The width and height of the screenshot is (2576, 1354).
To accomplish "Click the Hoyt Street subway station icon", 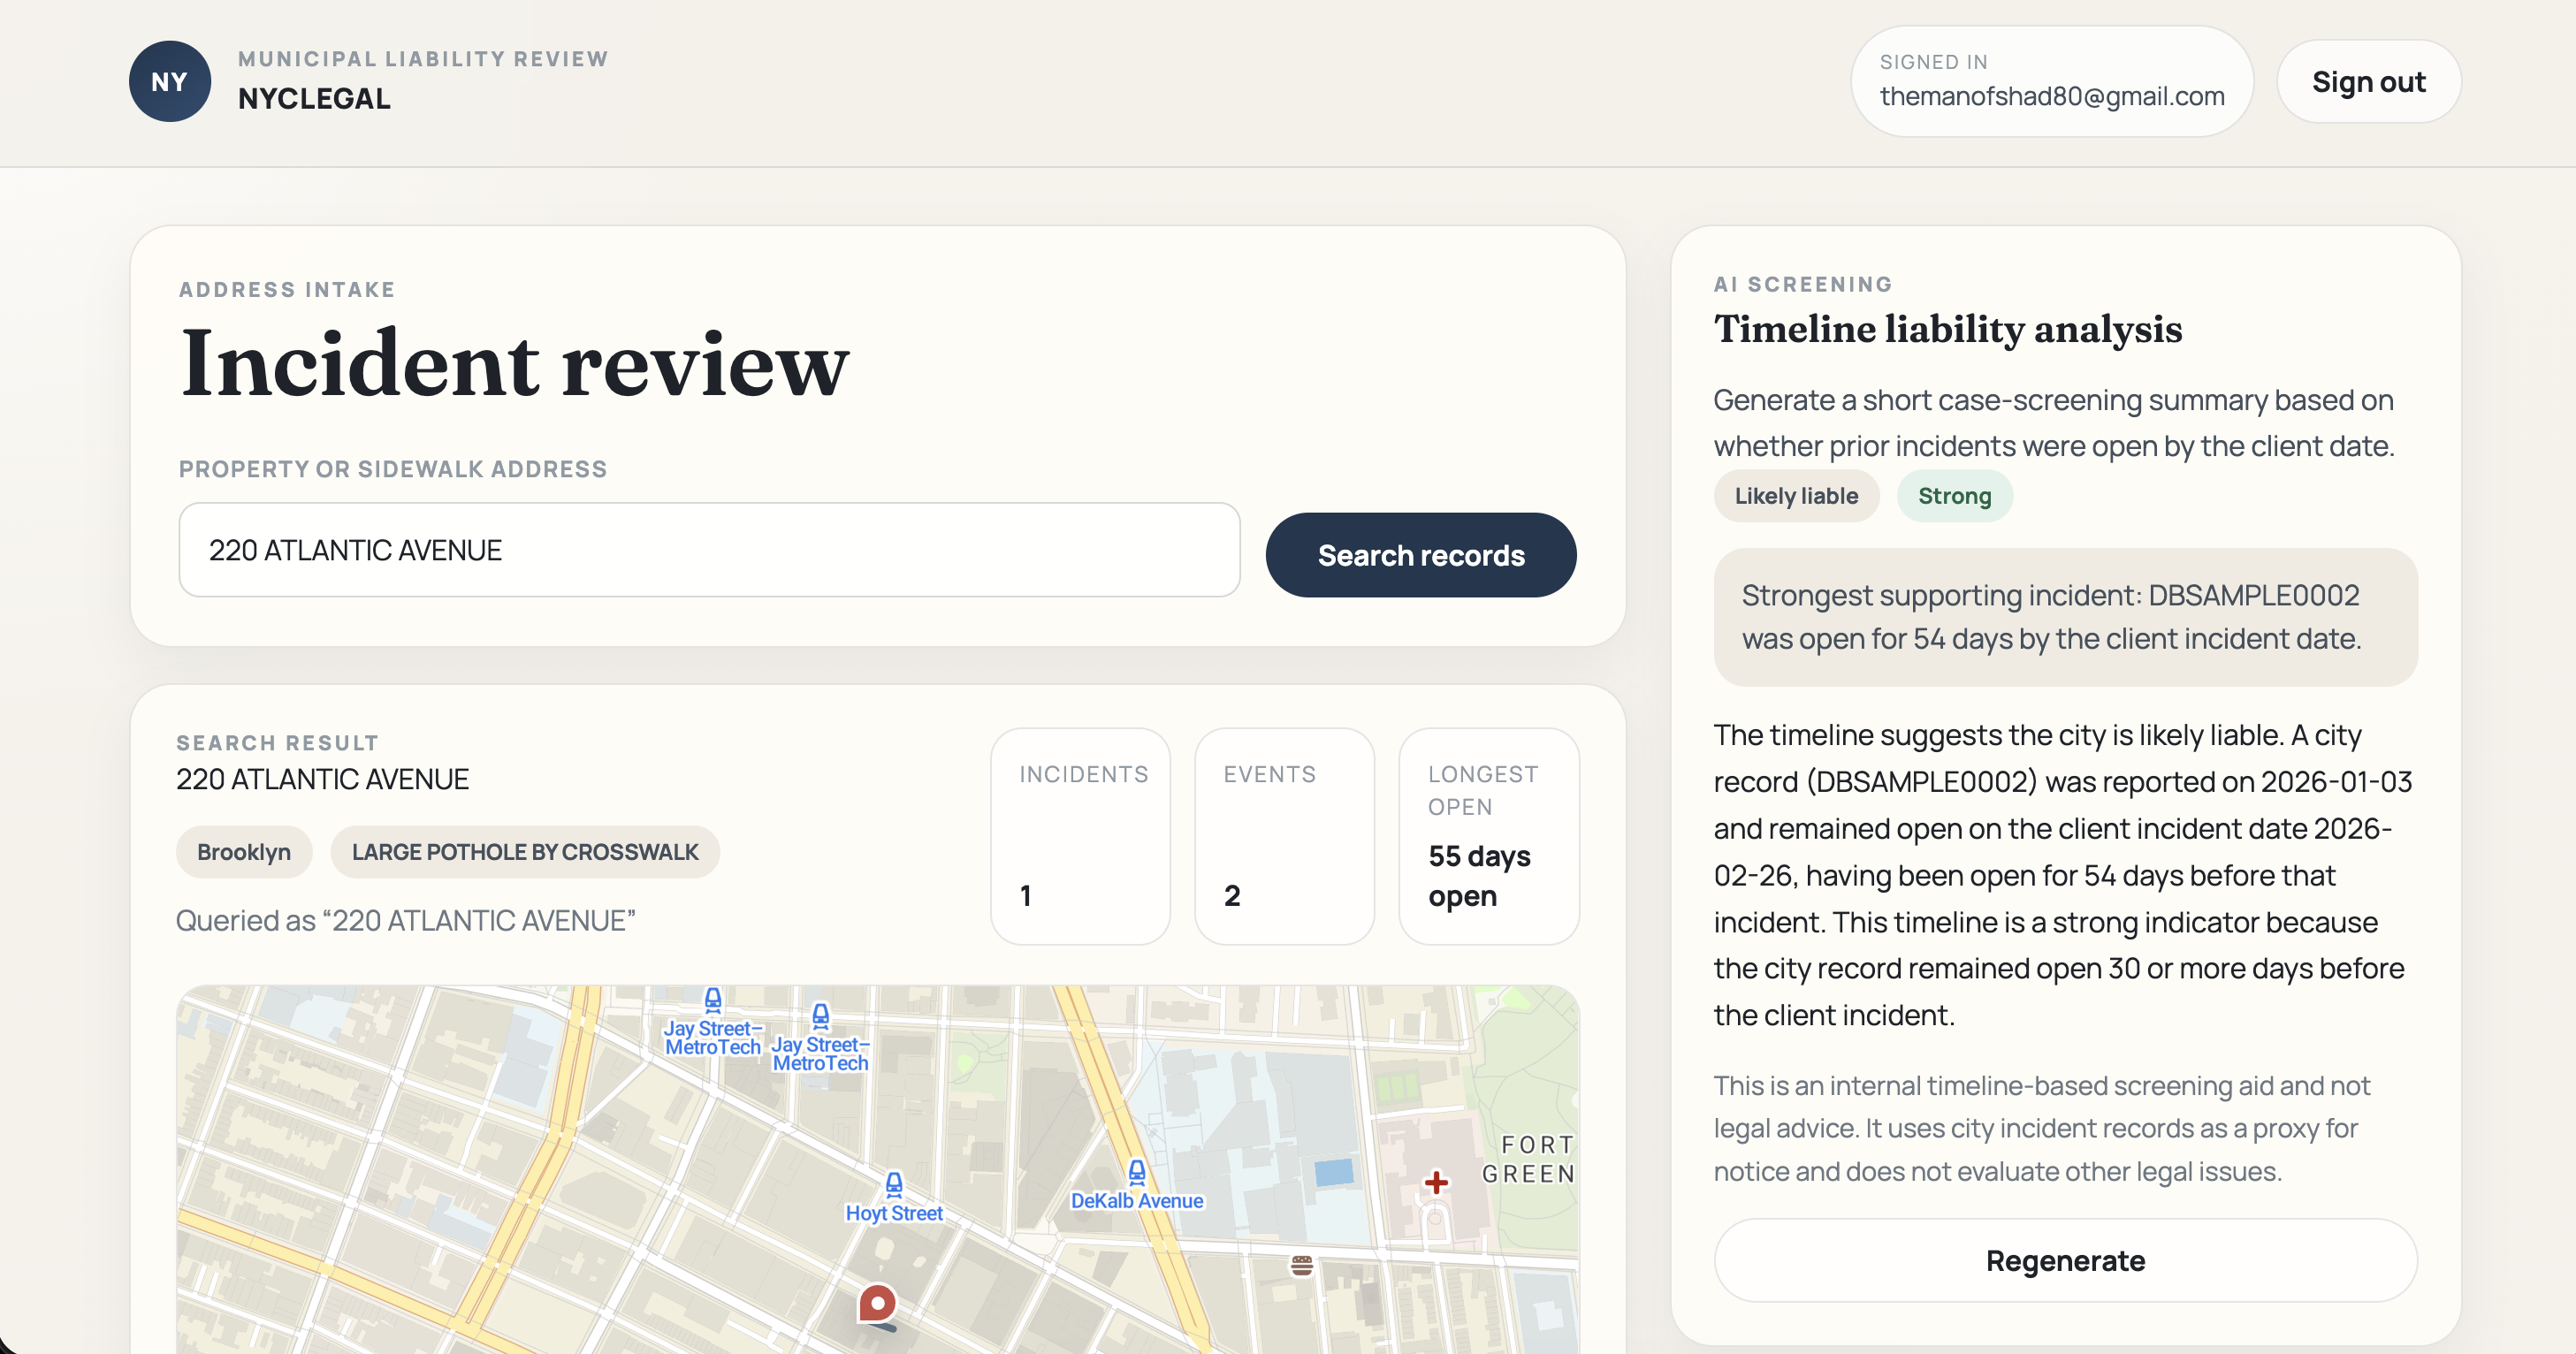I will pyautogui.click(x=894, y=1184).
